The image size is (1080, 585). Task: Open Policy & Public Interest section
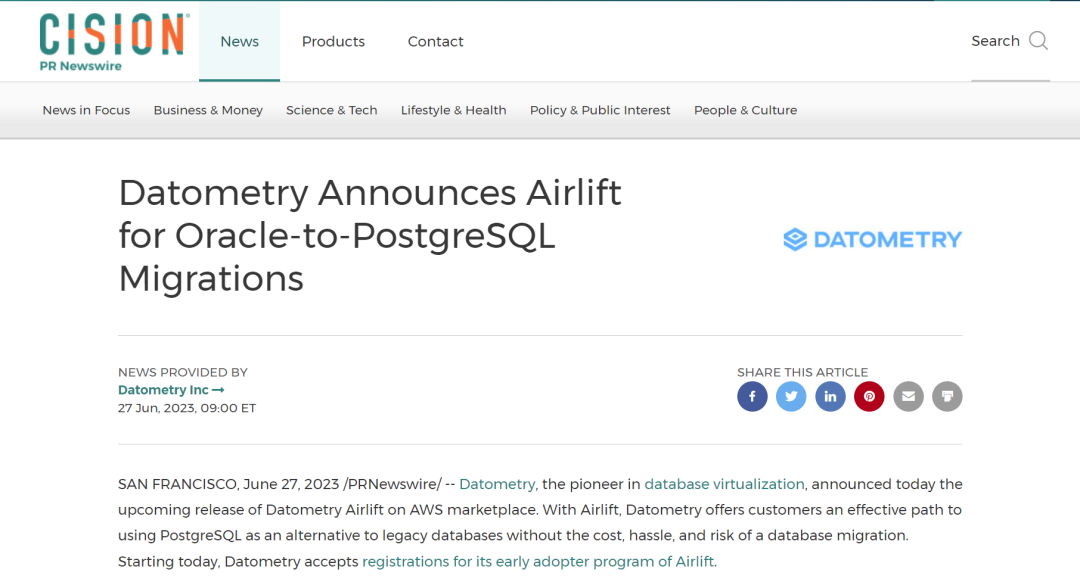pyautogui.click(x=600, y=110)
